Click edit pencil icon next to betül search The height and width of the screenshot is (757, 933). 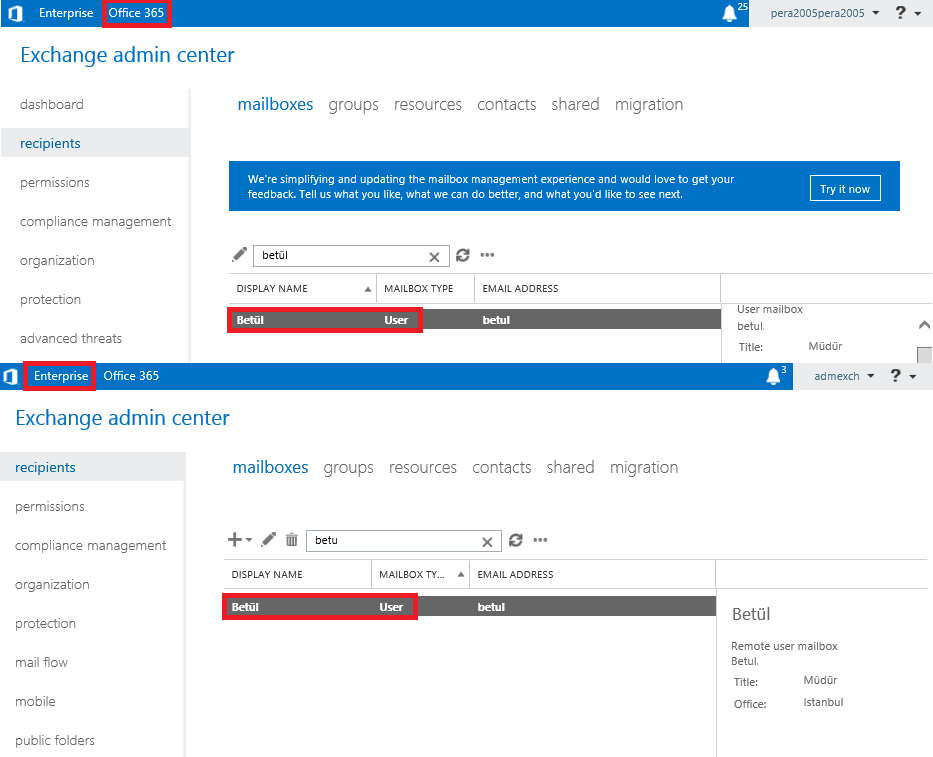point(239,255)
